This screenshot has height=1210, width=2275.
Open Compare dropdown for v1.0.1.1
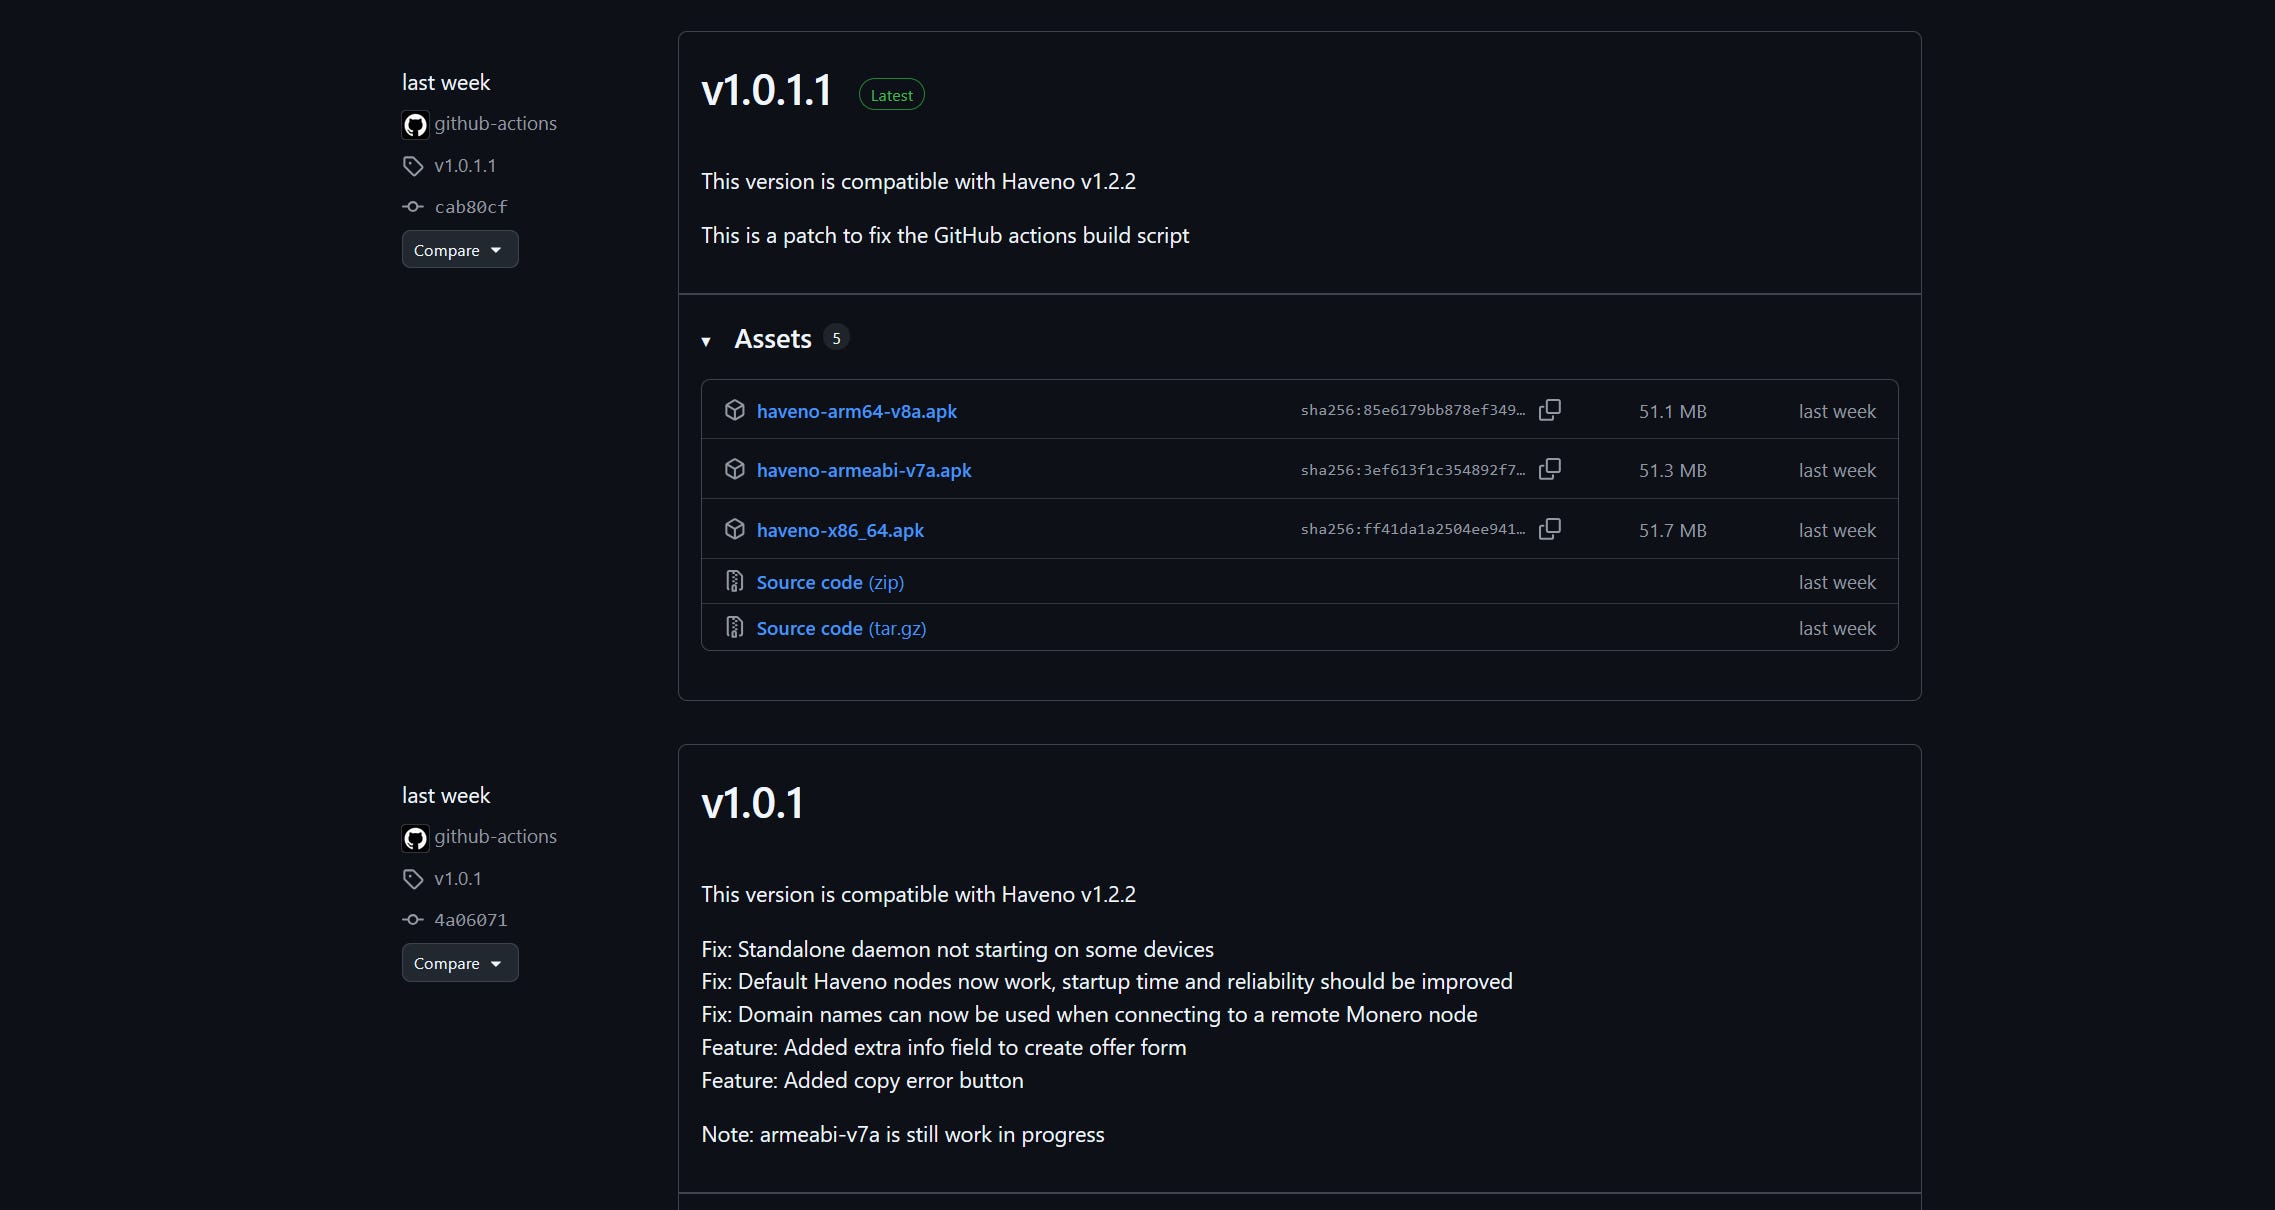pyautogui.click(x=459, y=250)
